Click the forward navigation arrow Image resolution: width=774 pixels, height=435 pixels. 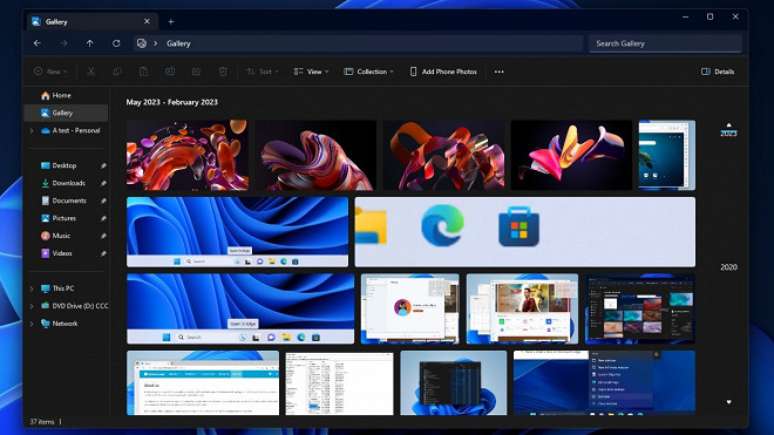(x=64, y=43)
